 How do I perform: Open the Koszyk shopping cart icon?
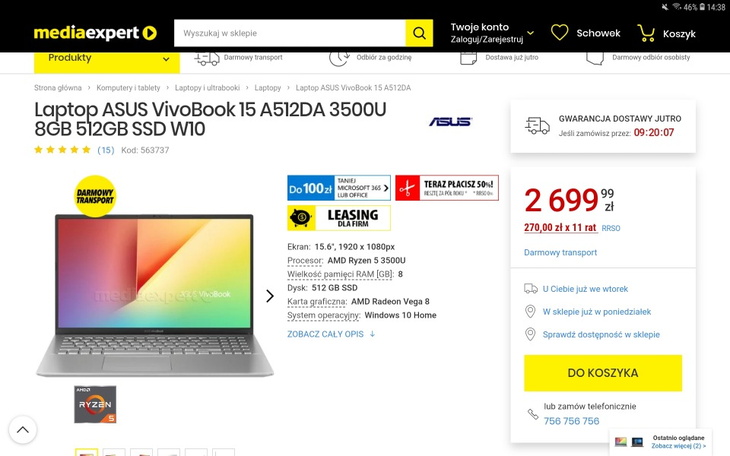(x=647, y=33)
